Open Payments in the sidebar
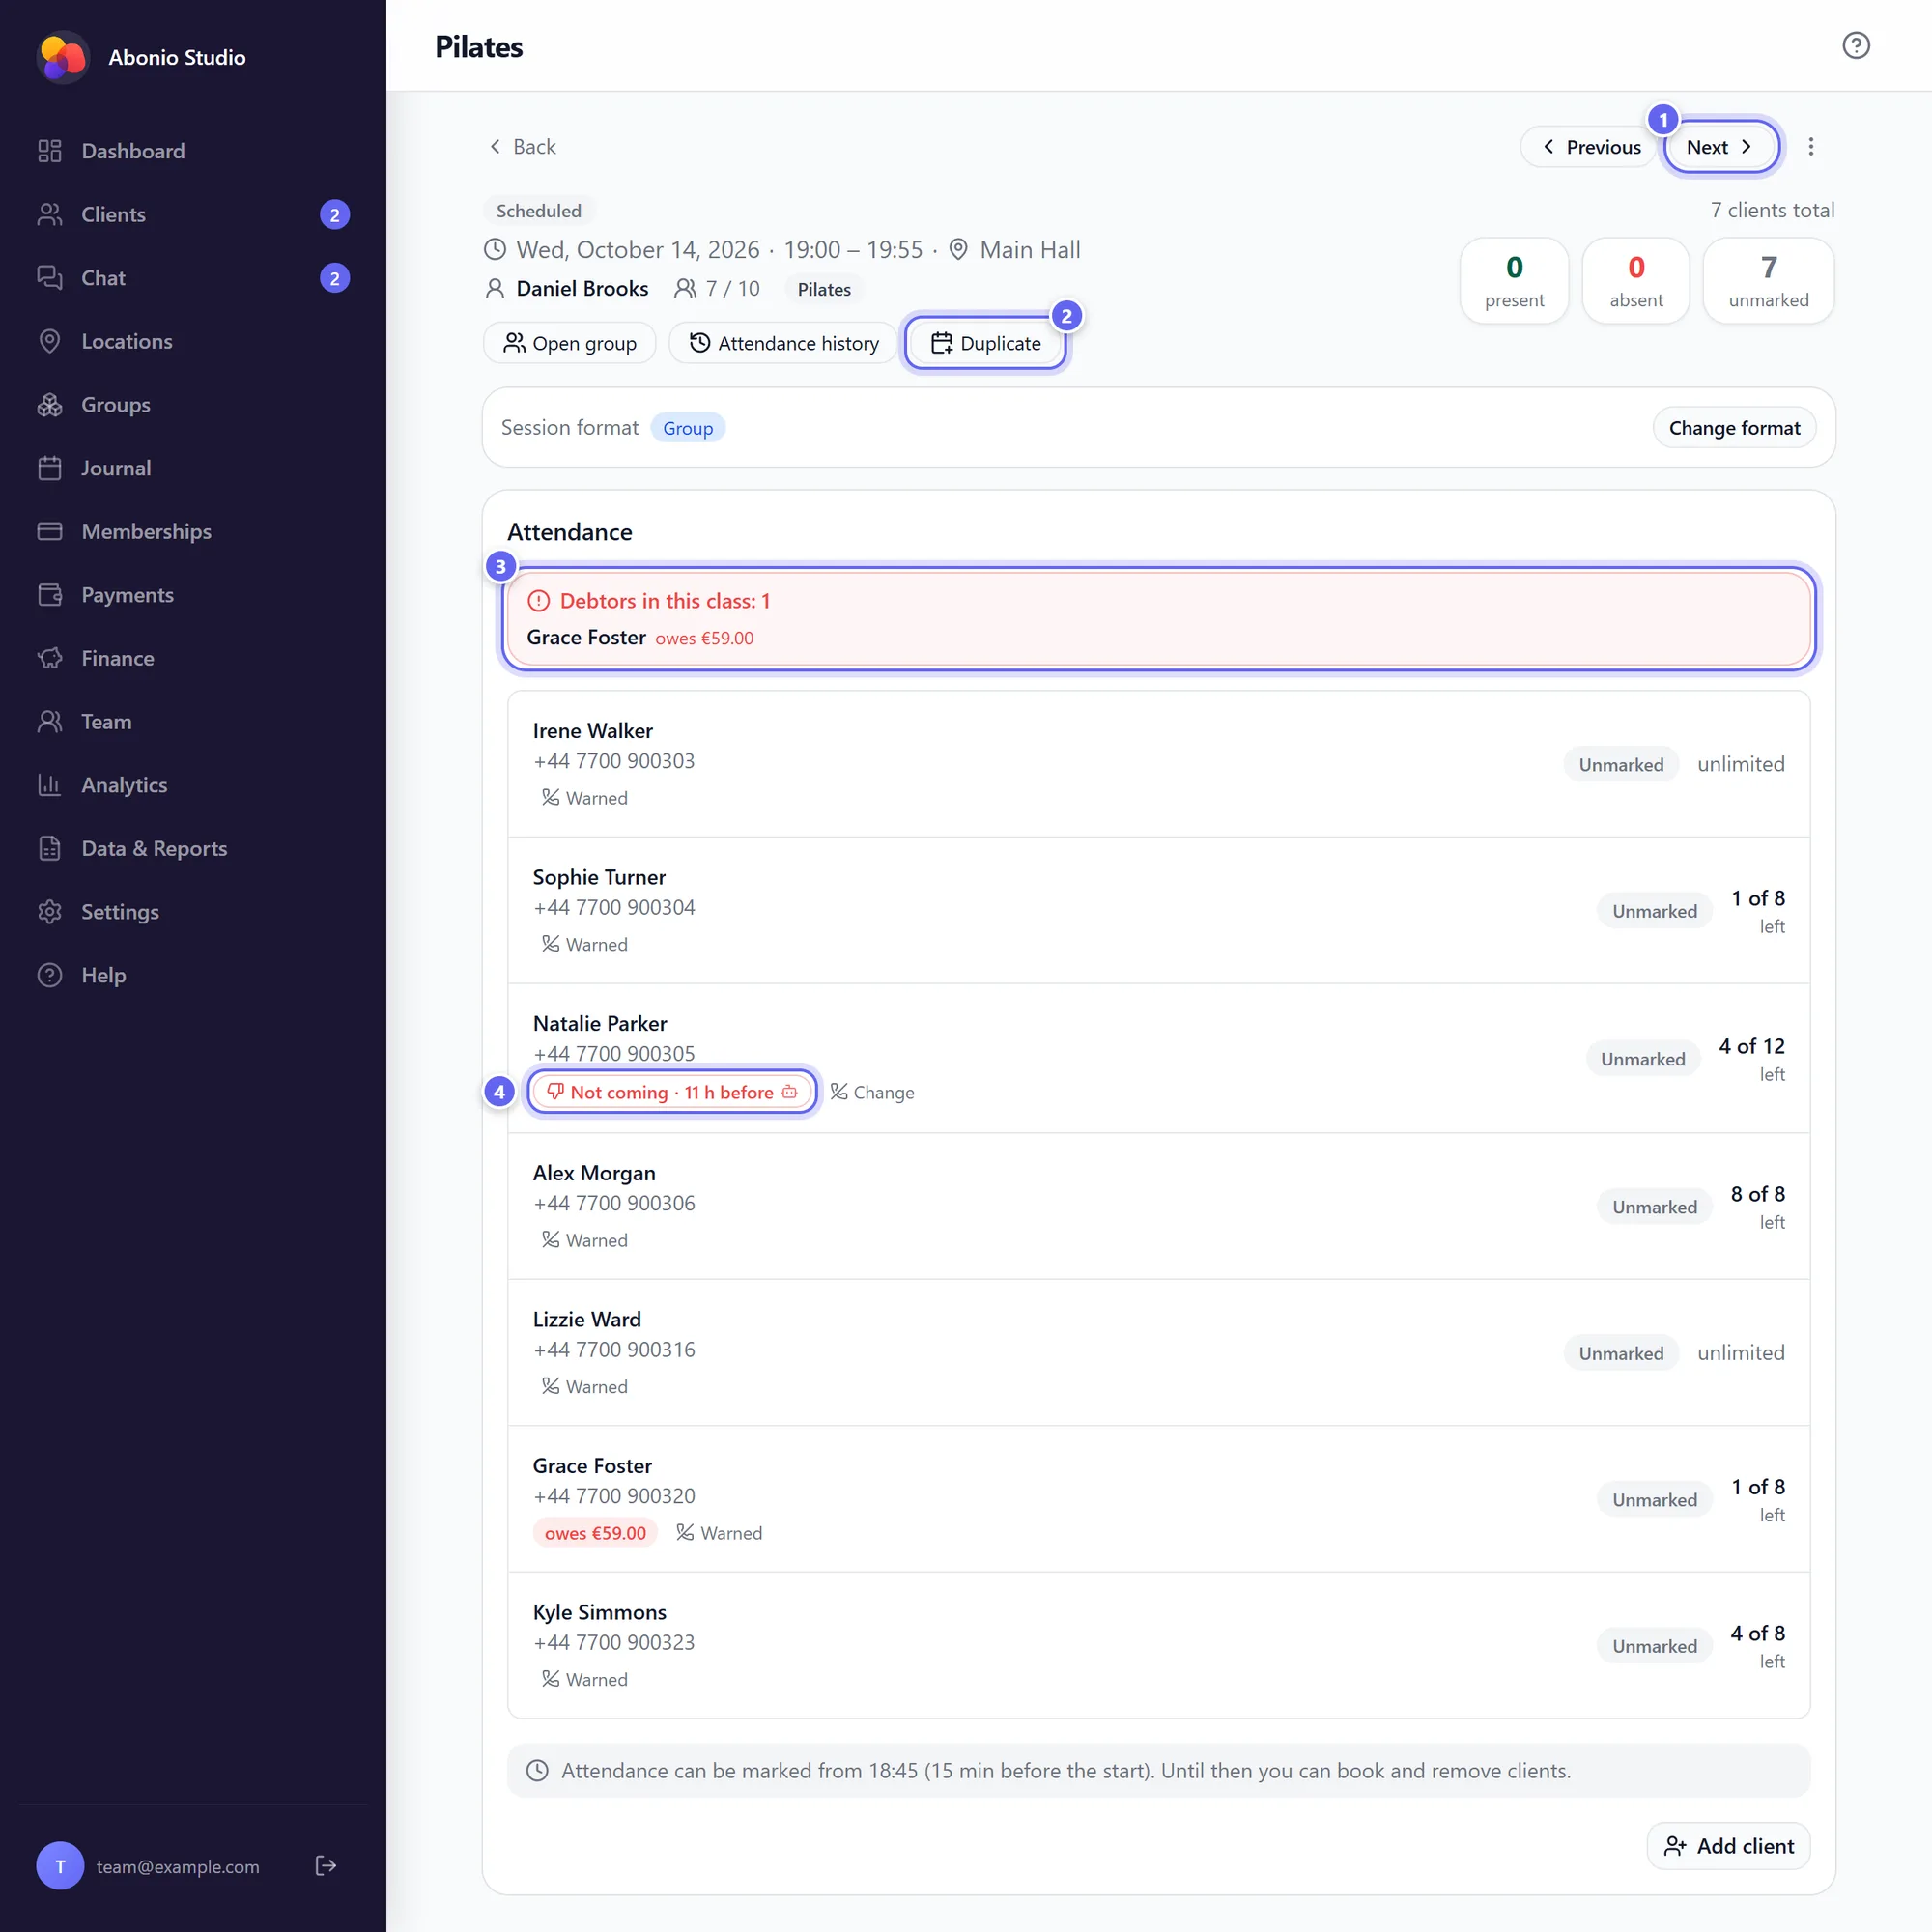Image resolution: width=1932 pixels, height=1932 pixels. click(x=193, y=595)
